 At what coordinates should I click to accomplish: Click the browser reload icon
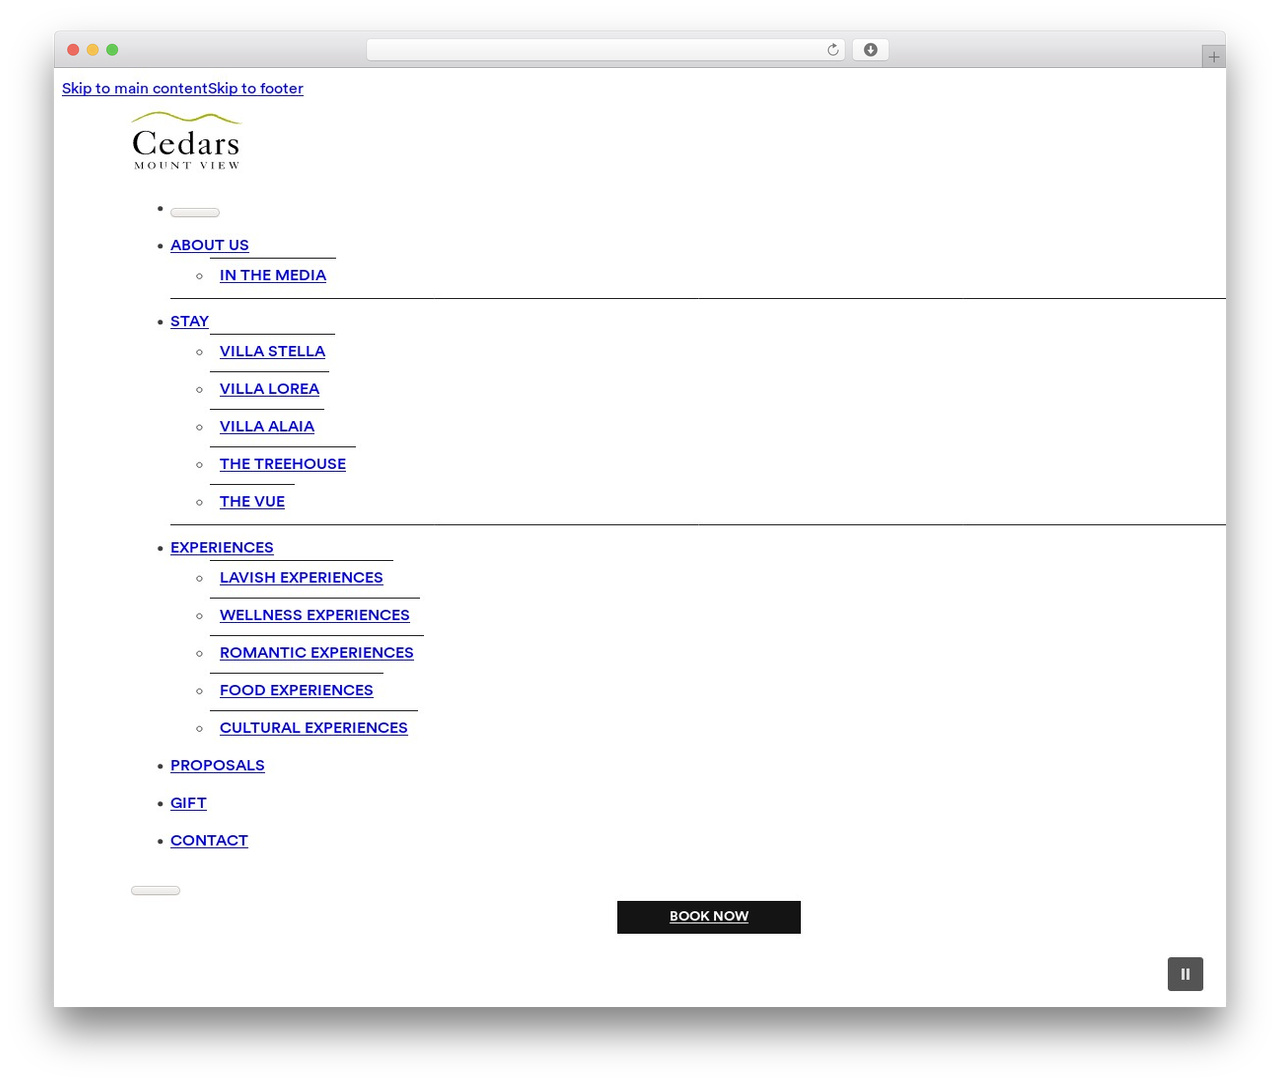click(833, 50)
